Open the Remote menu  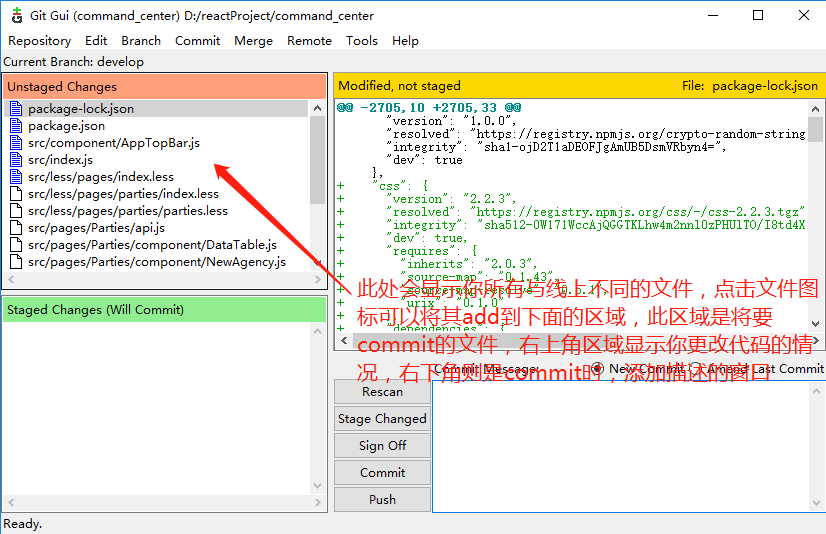[x=309, y=41]
